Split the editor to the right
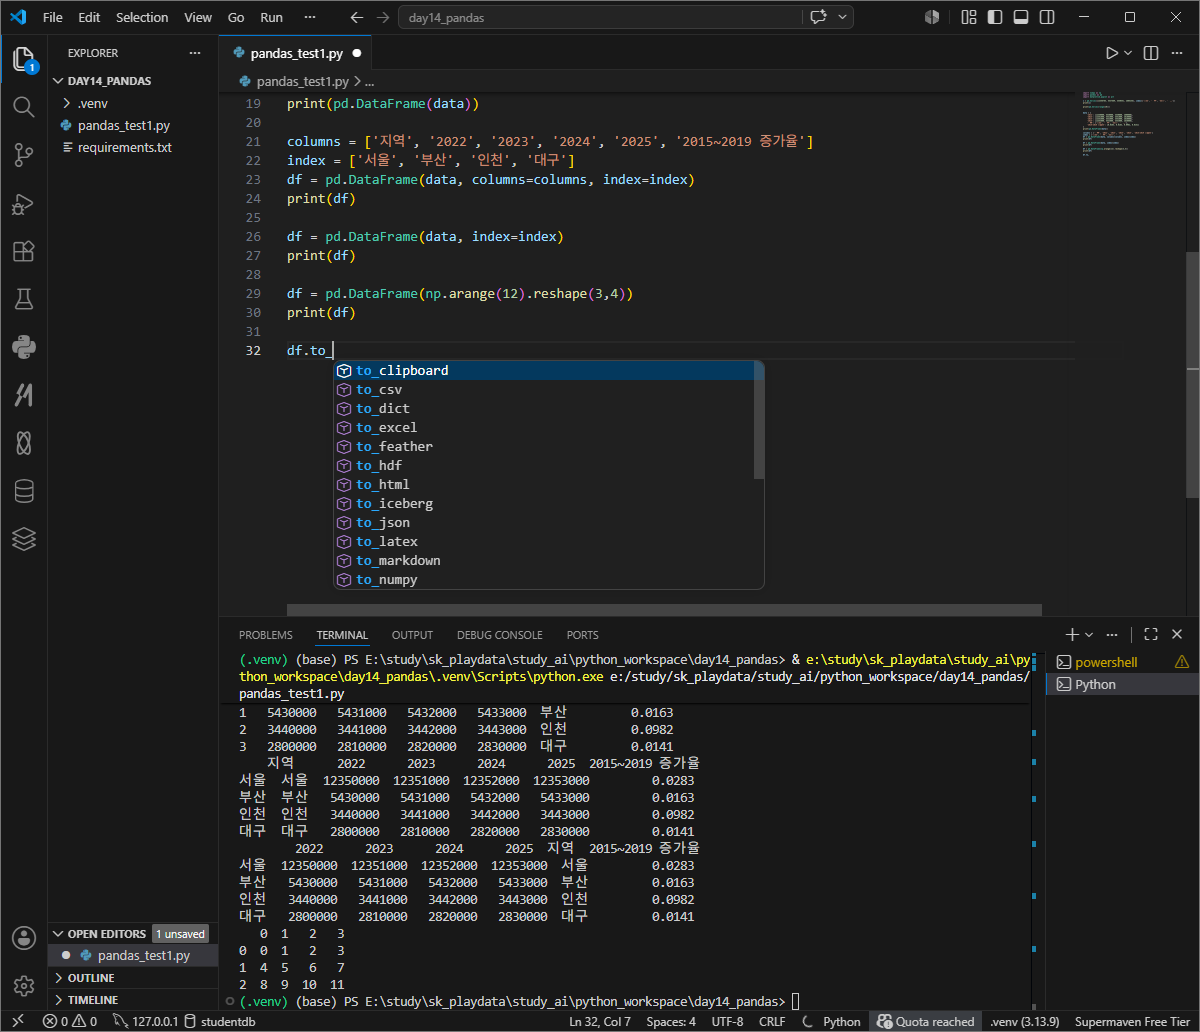1200x1032 pixels. (x=1151, y=53)
